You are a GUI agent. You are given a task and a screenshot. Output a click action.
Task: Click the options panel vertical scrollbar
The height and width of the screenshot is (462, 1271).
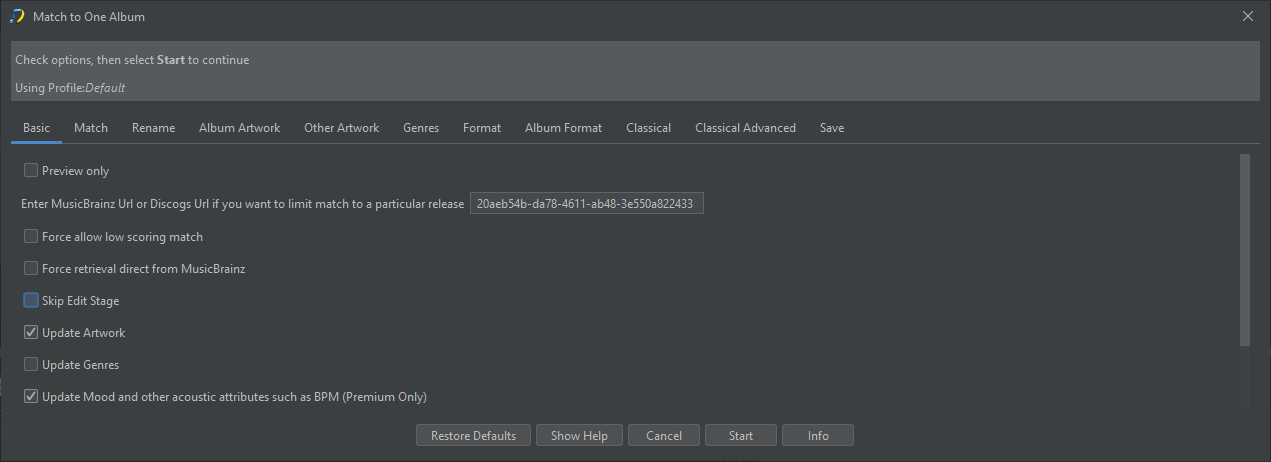click(x=1244, y=250)
